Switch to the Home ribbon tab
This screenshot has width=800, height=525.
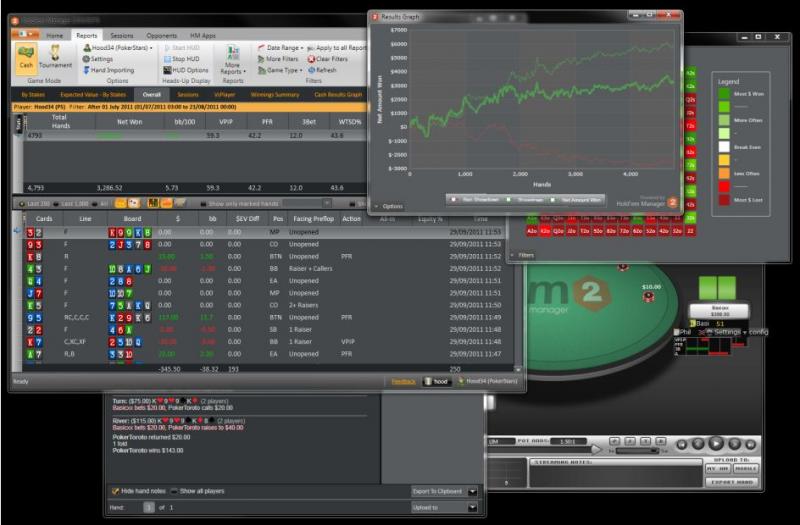click(x=55, y=36)
